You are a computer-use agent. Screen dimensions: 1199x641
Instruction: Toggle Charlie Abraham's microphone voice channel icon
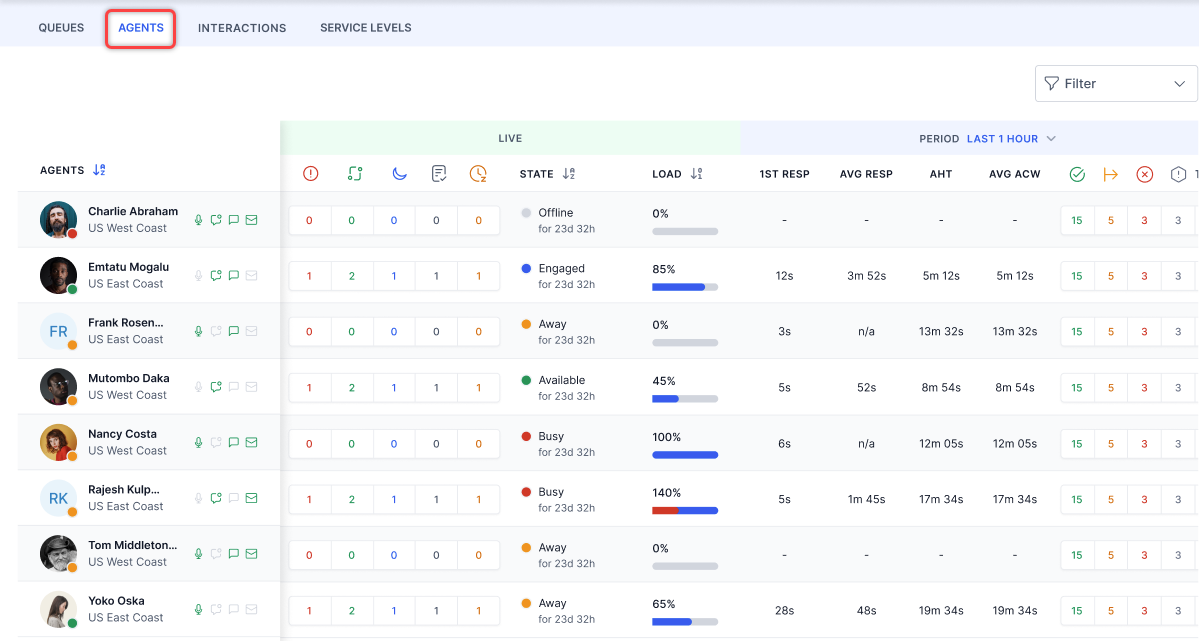click(199, 220)
